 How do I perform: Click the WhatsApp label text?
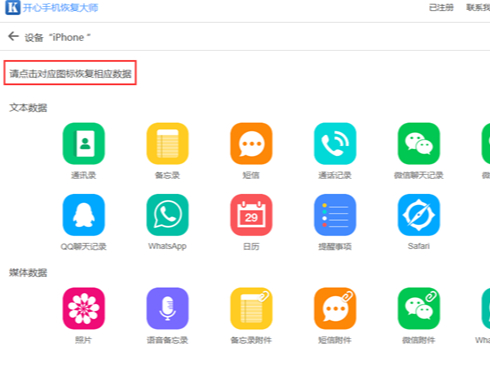(x=167, y=246)
